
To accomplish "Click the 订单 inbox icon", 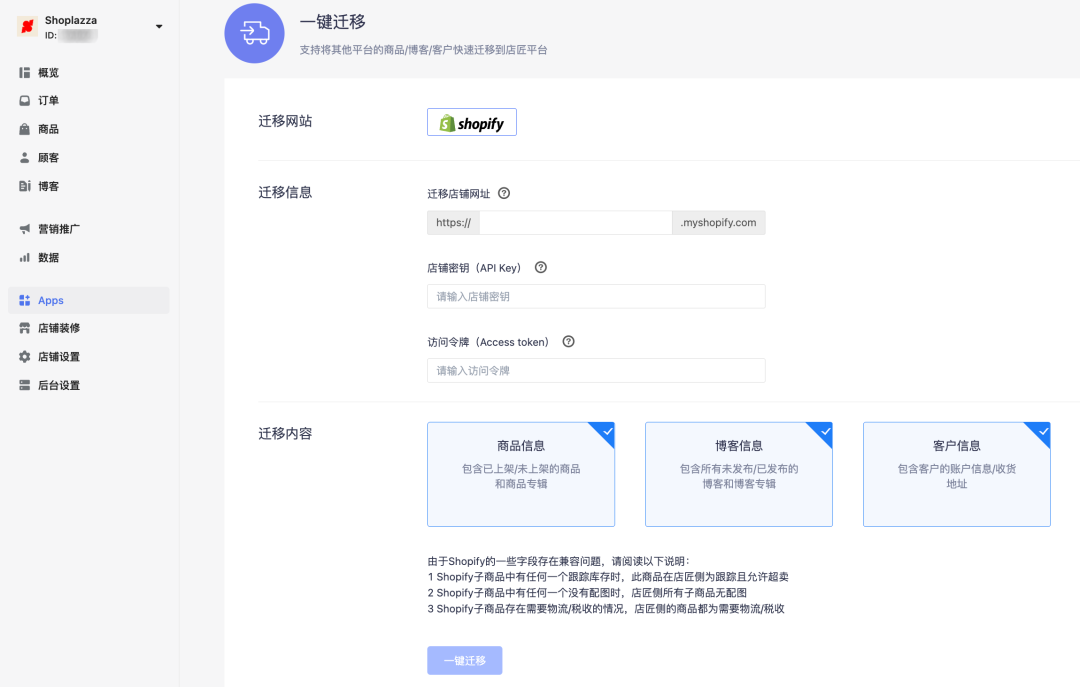I will [x=25, y=101].
